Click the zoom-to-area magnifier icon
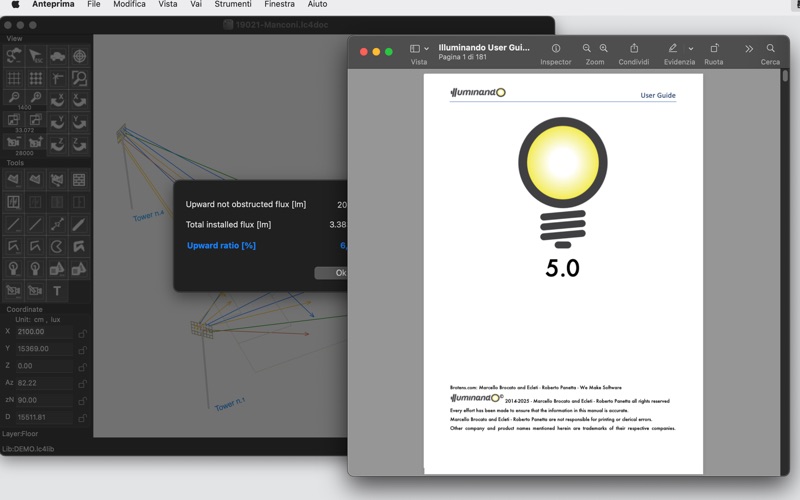The image size is (800, 500). [79, 78]
